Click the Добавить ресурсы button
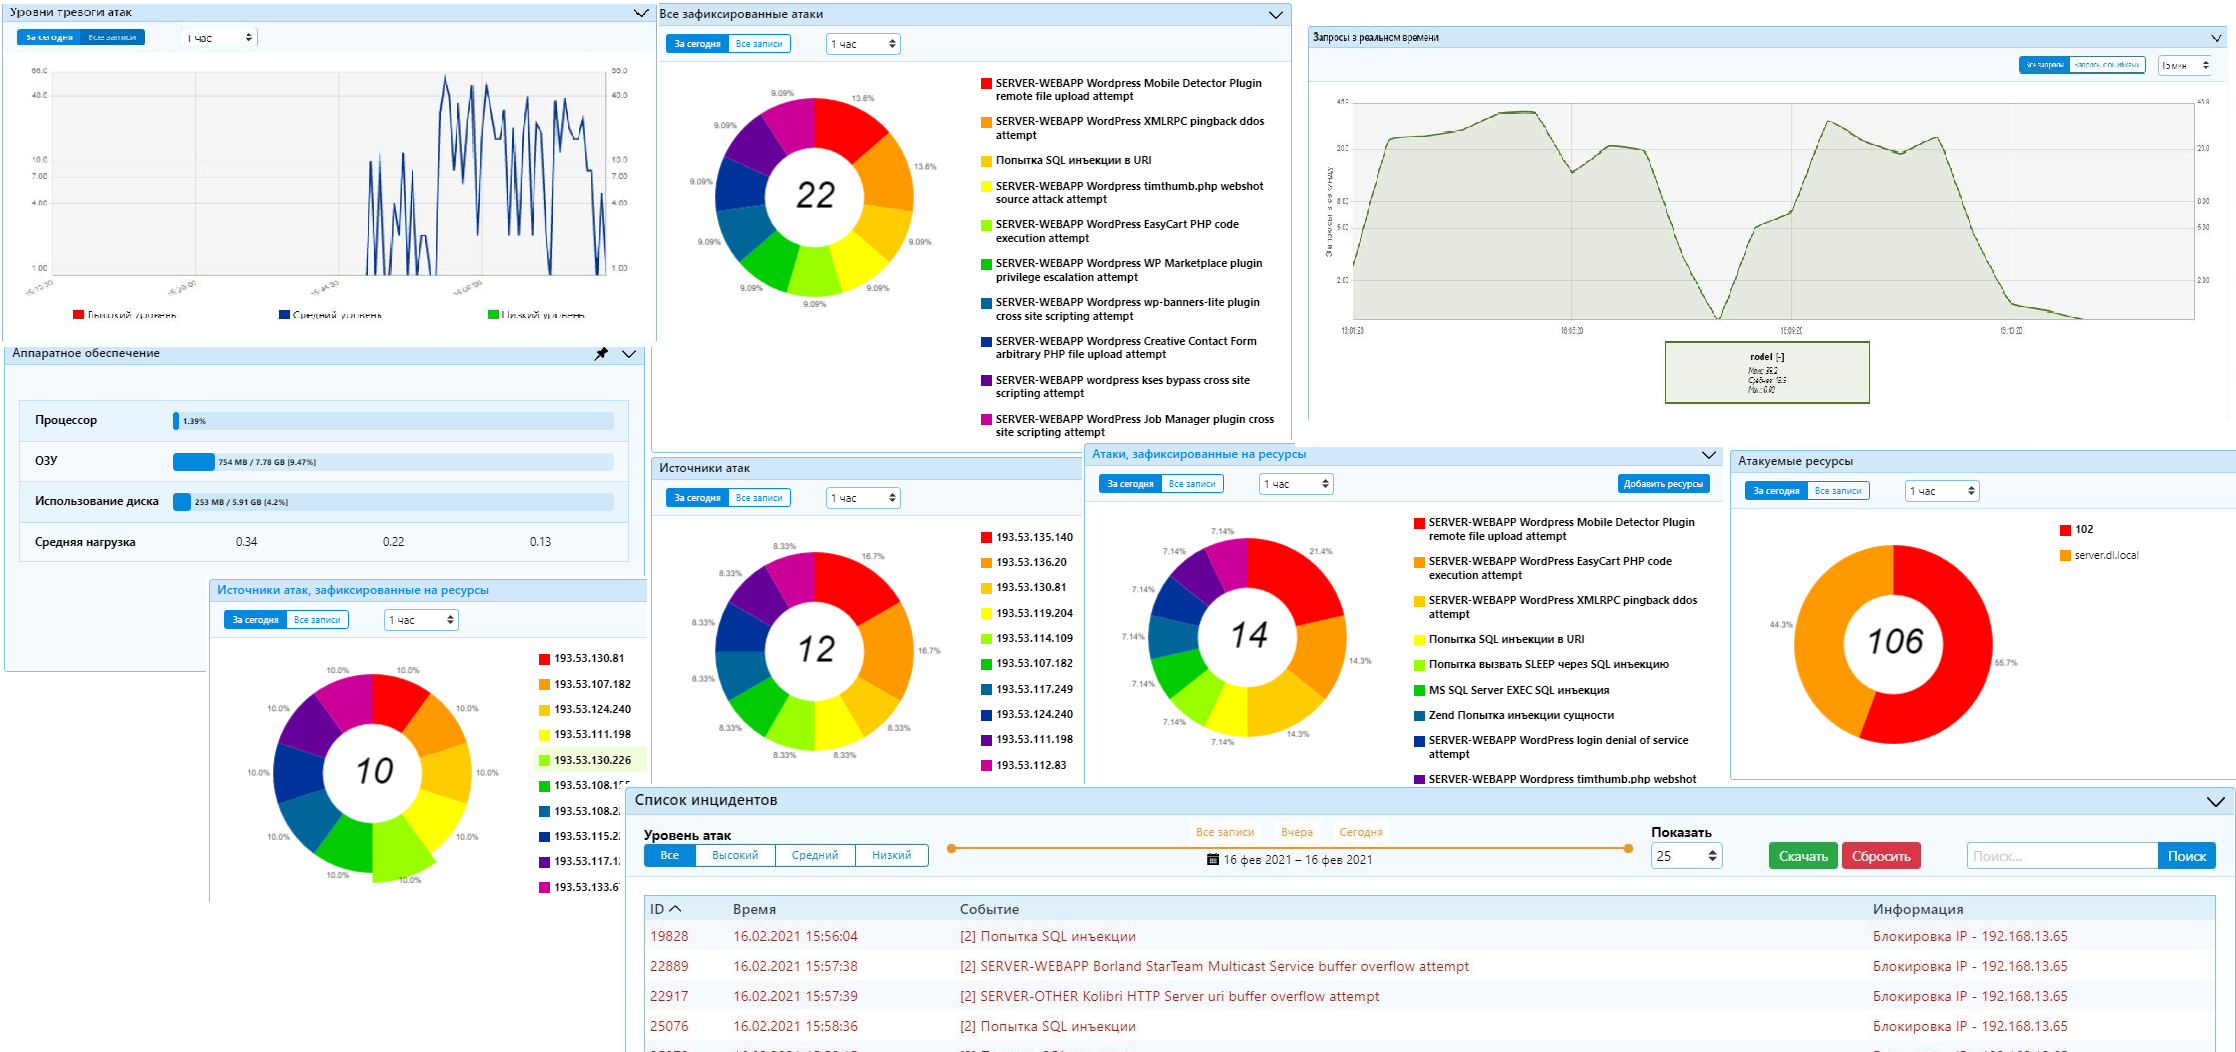2236x1052 pixels. coord(1663,484)
